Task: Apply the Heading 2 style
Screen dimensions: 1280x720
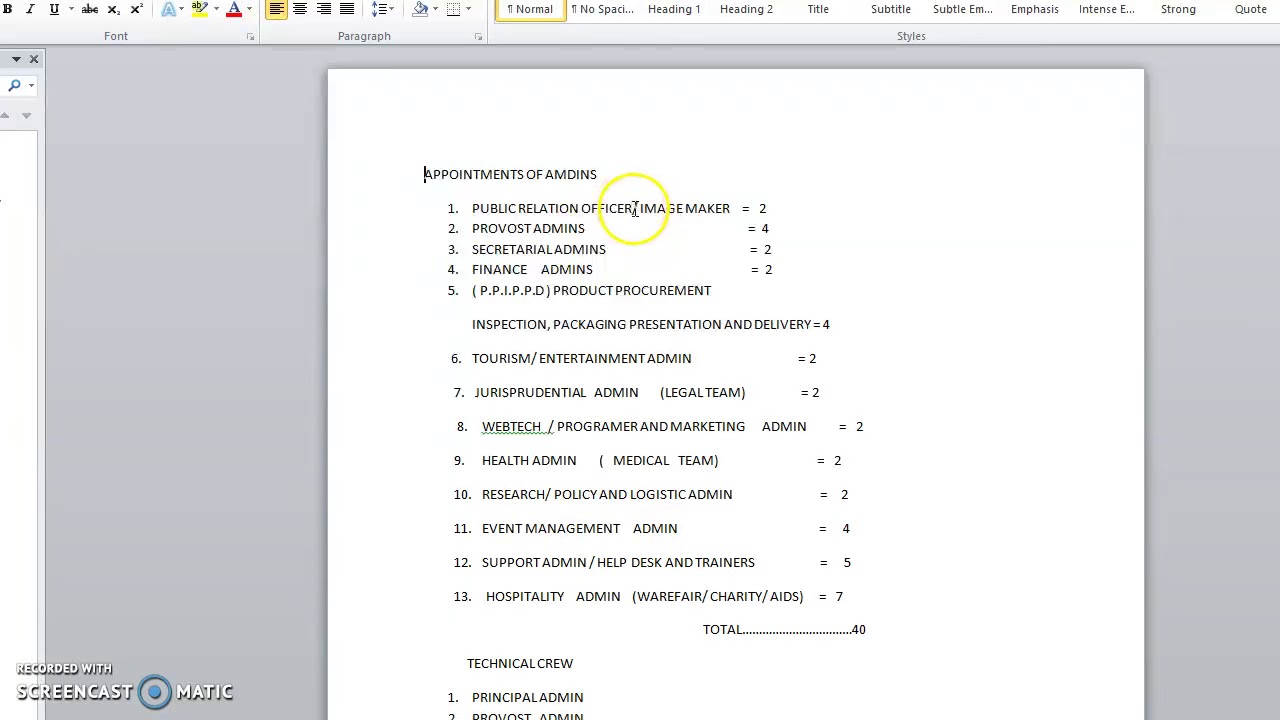Action: (x=746, y=9)
